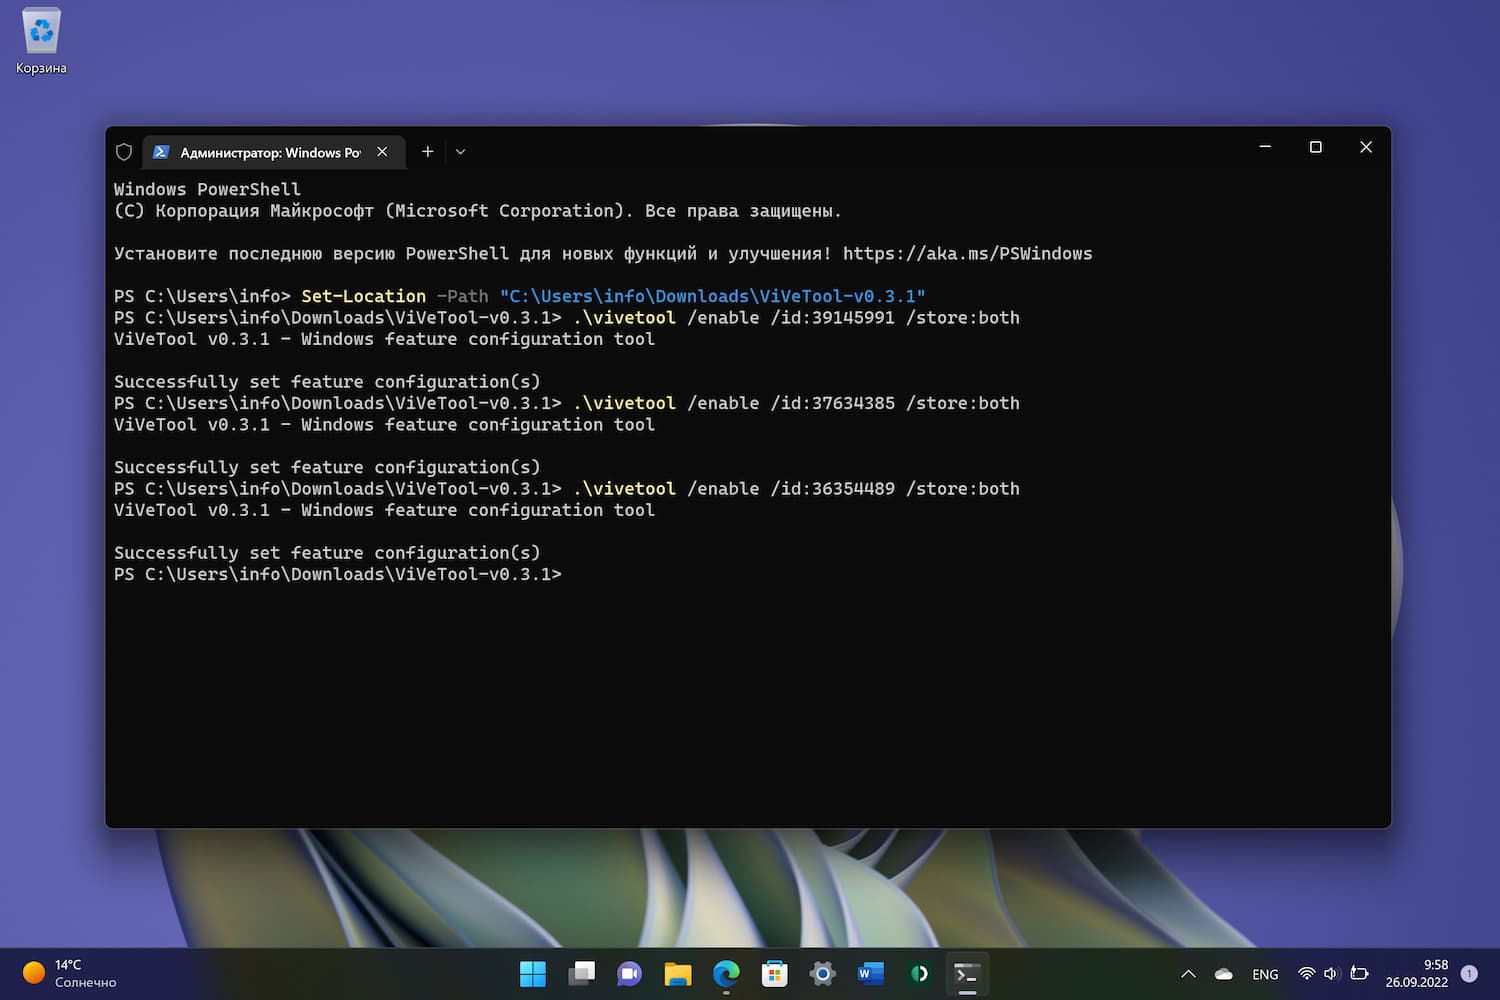Open the weather widget showing 14°C Солнечно
This screenshot has width=1500, height=1000.
69,974
